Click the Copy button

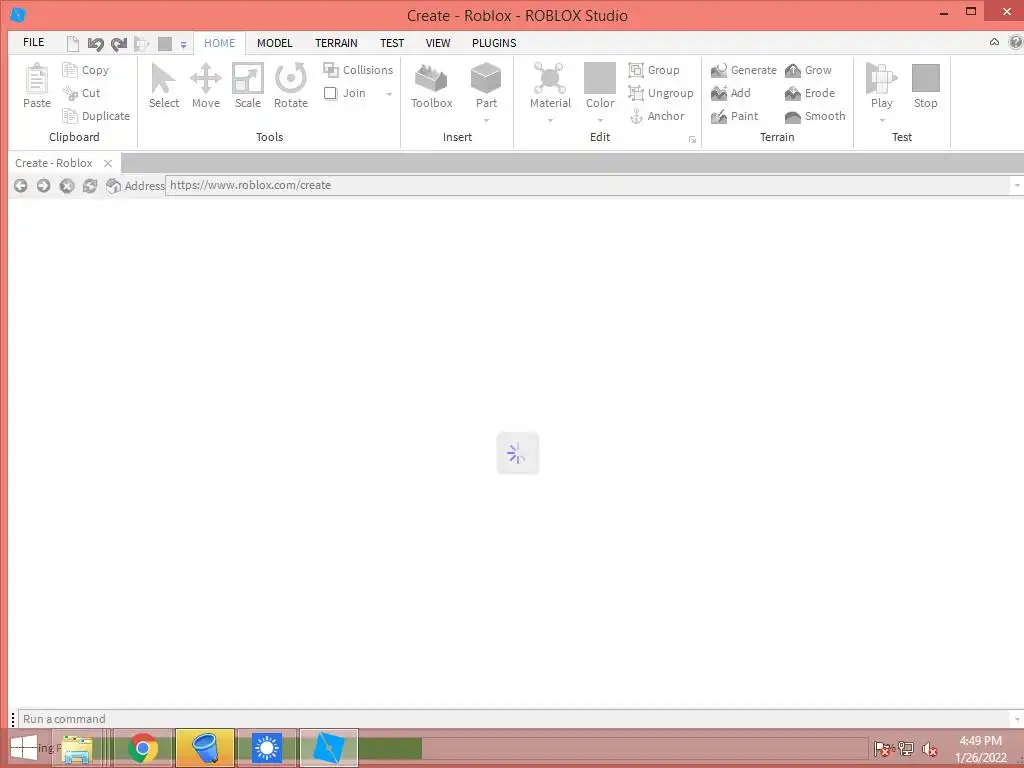86,70
